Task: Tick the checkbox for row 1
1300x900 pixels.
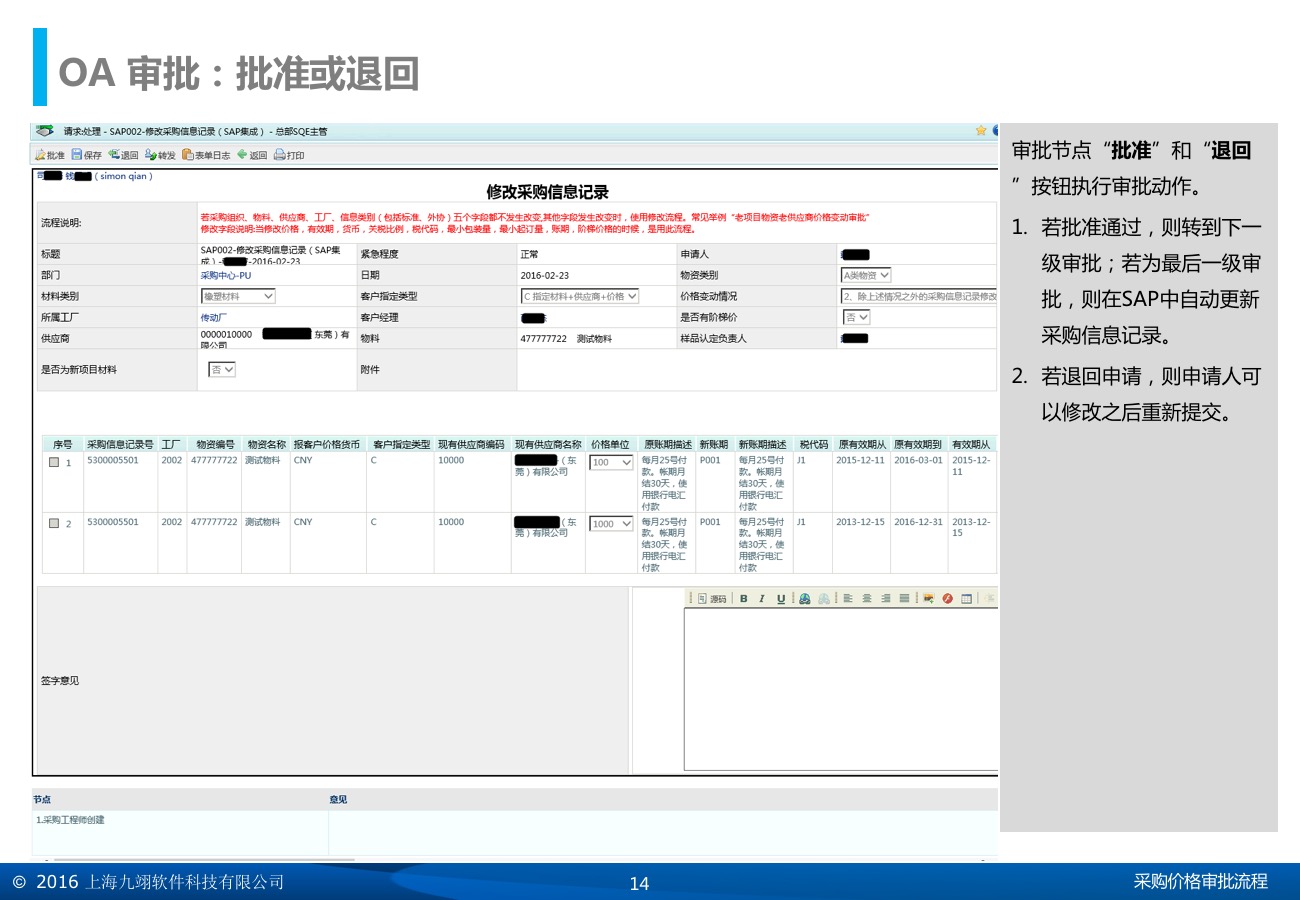Action: tap(54, 462)
